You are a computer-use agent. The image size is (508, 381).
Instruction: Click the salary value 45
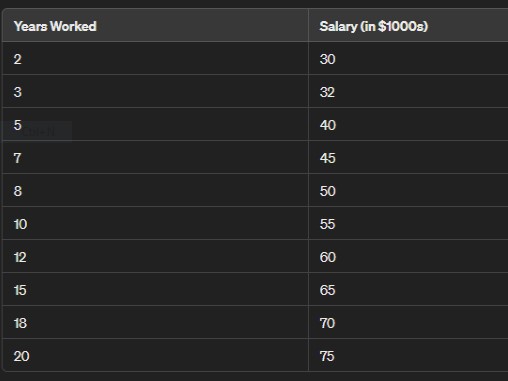point(327,158)
